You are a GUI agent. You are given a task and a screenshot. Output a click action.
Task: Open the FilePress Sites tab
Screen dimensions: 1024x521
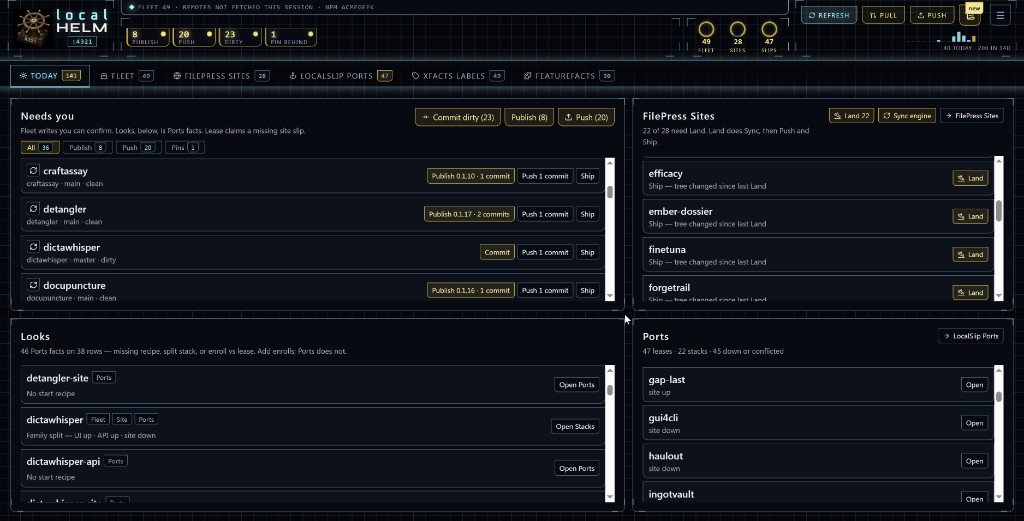221,76
